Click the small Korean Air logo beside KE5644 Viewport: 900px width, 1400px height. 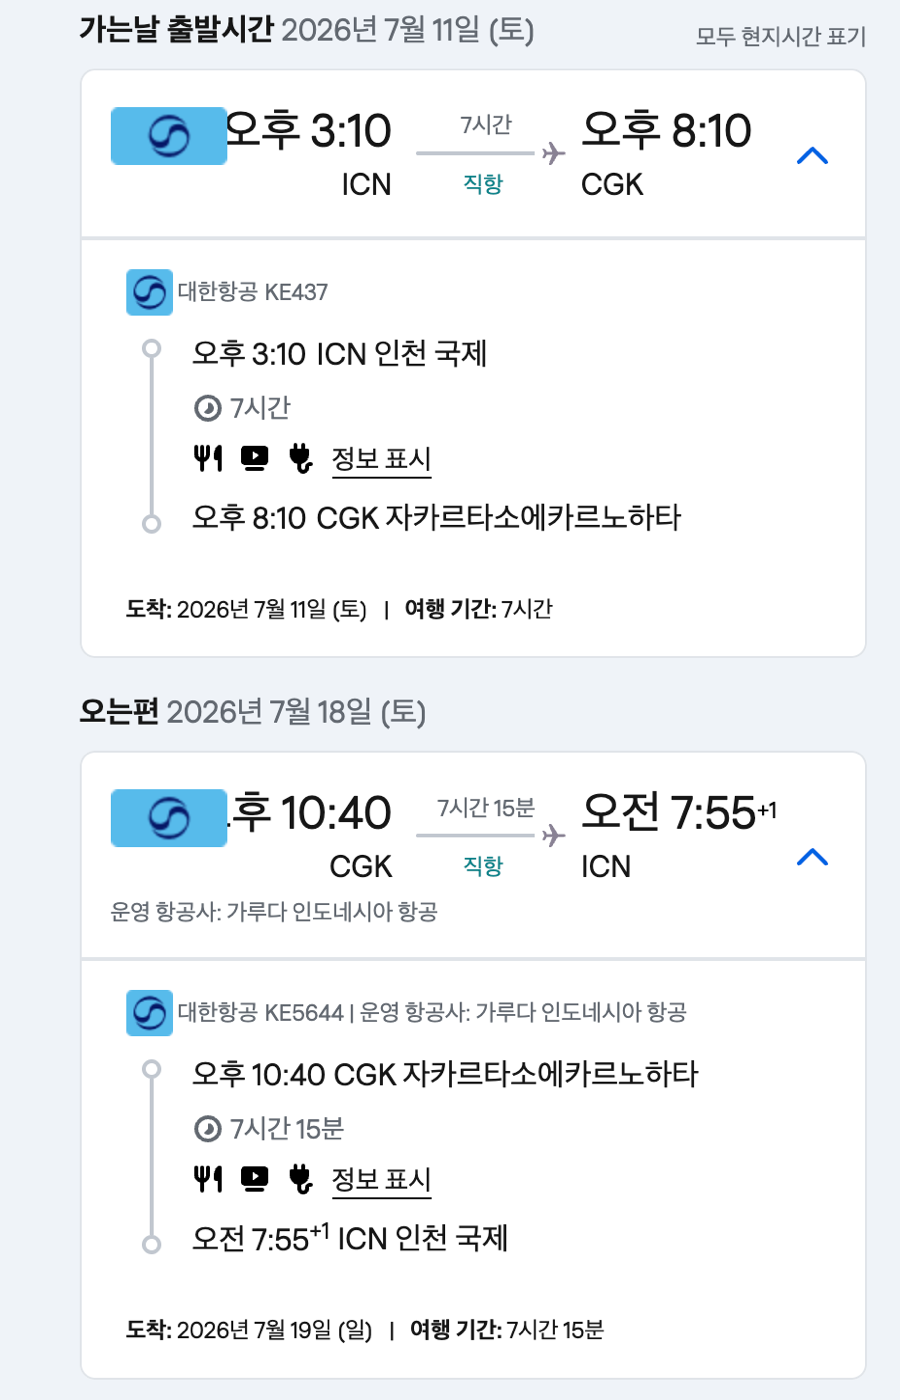tap(149, 1013)
